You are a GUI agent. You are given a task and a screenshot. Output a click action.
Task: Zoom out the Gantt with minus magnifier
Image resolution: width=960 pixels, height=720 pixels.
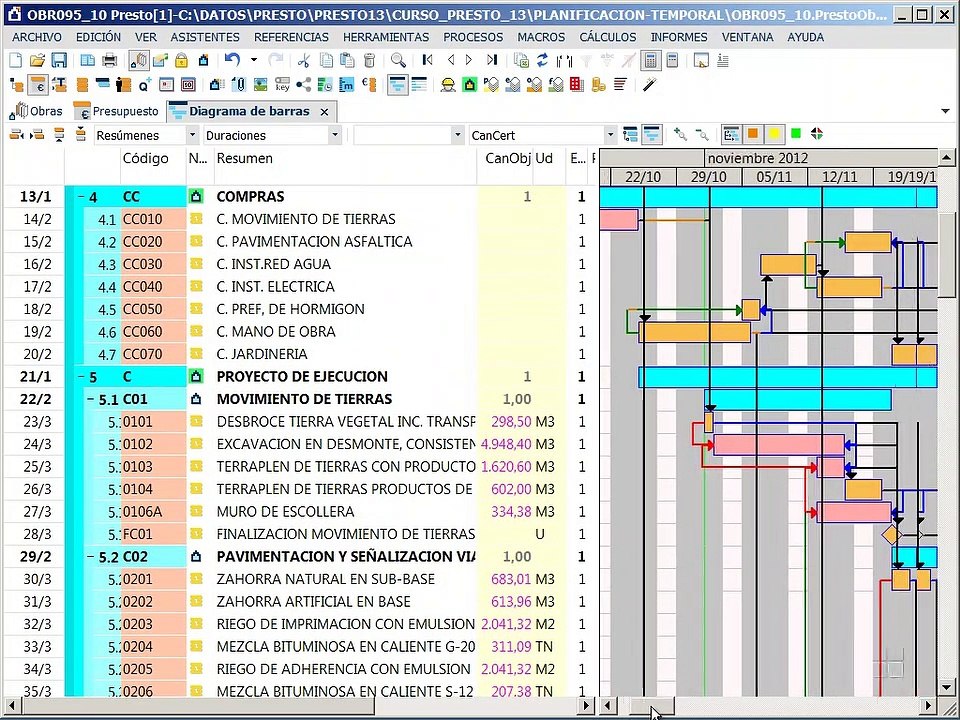pyautogui.click(x=702, y=134)
